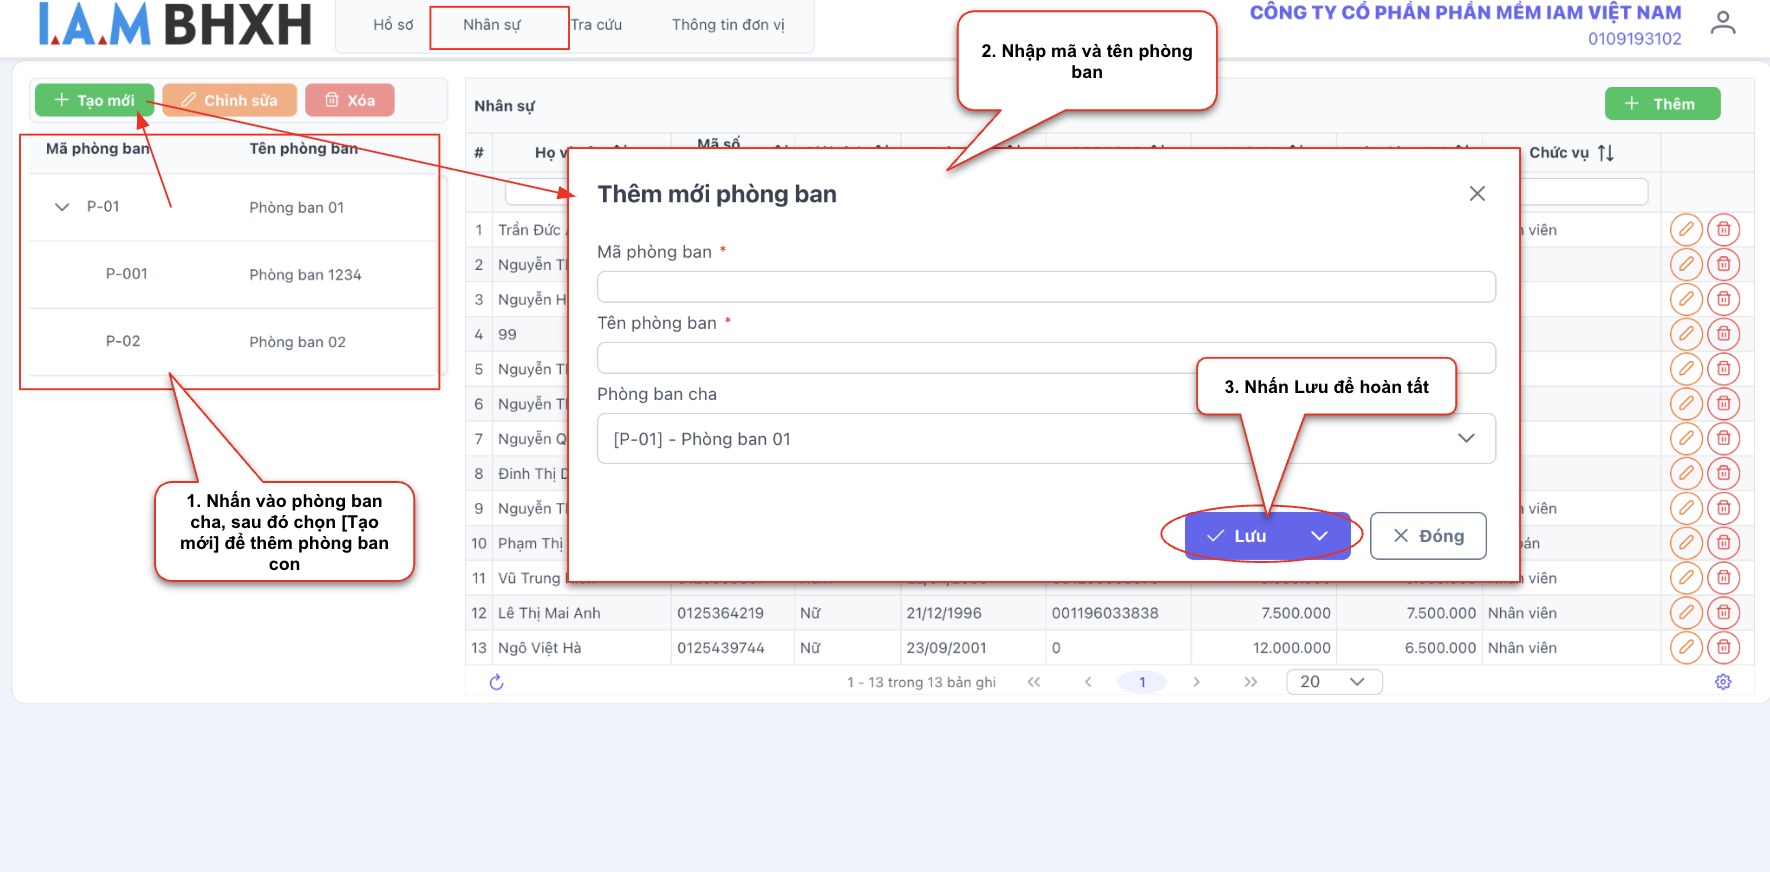Open table settings gear icon
Image resolution: width=1770 pixels, height=872 pixels.
1723,682
